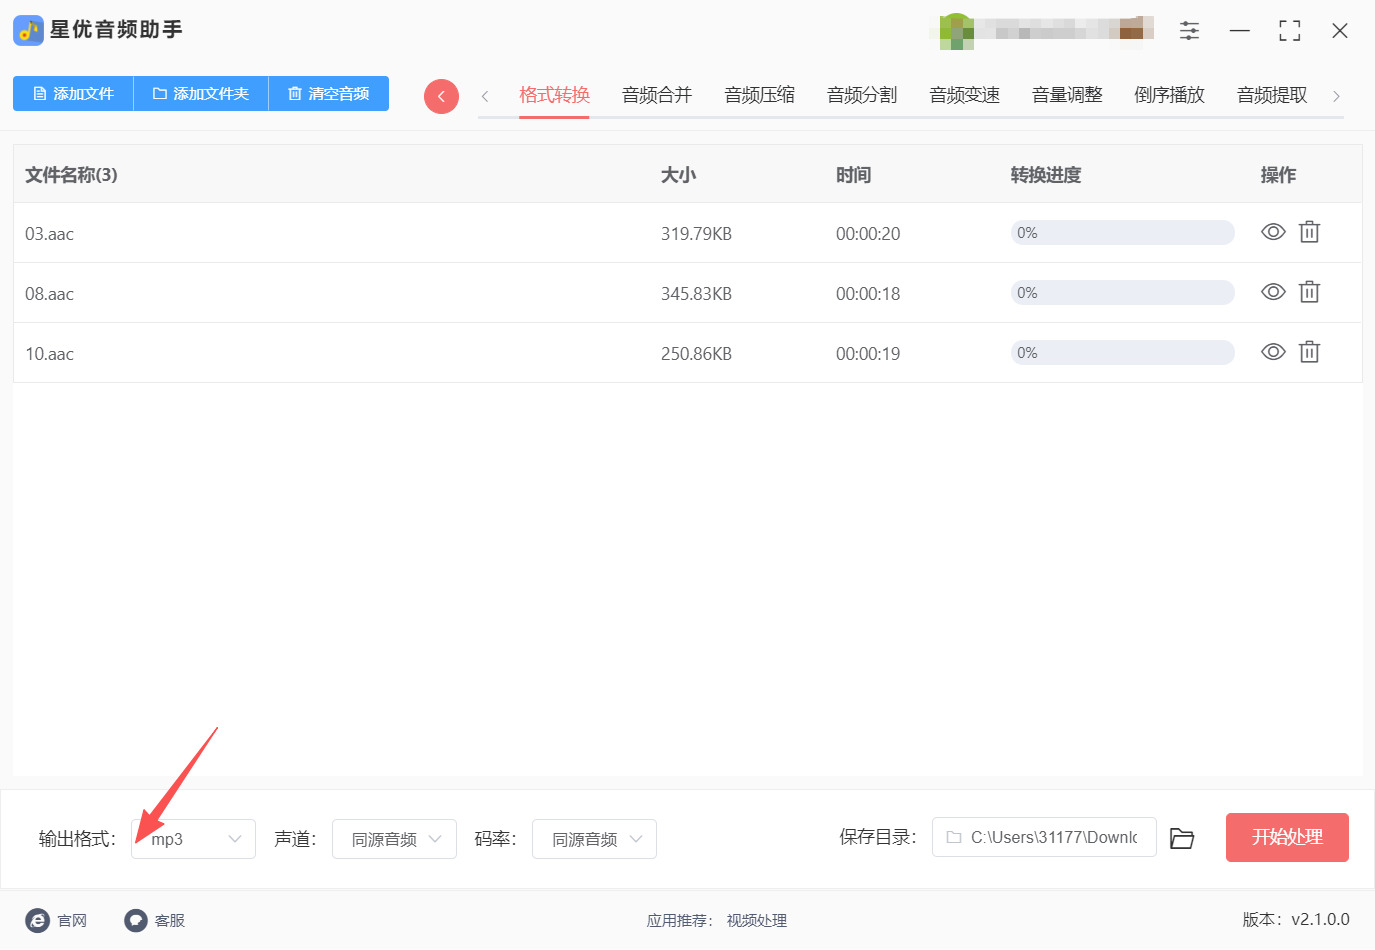Open the 声道 dropdown
Viewport: 1375px width, 950px height.
(x=394, y=839)
